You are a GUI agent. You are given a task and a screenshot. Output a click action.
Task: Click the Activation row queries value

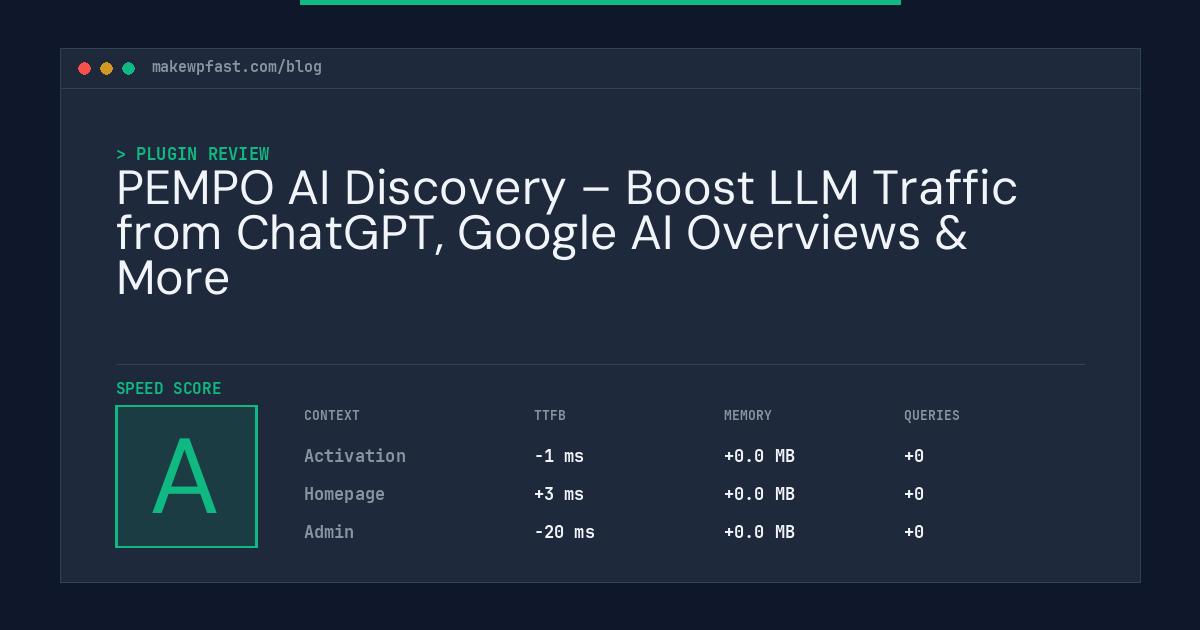tap(914, 456)
